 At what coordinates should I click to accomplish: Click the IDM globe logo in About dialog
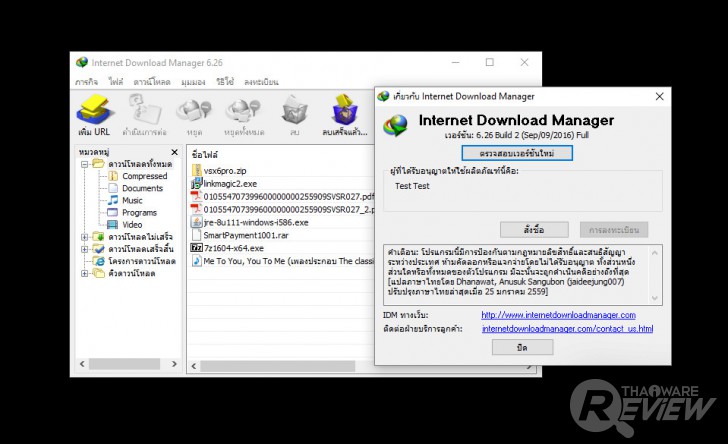tap(395, 125)
